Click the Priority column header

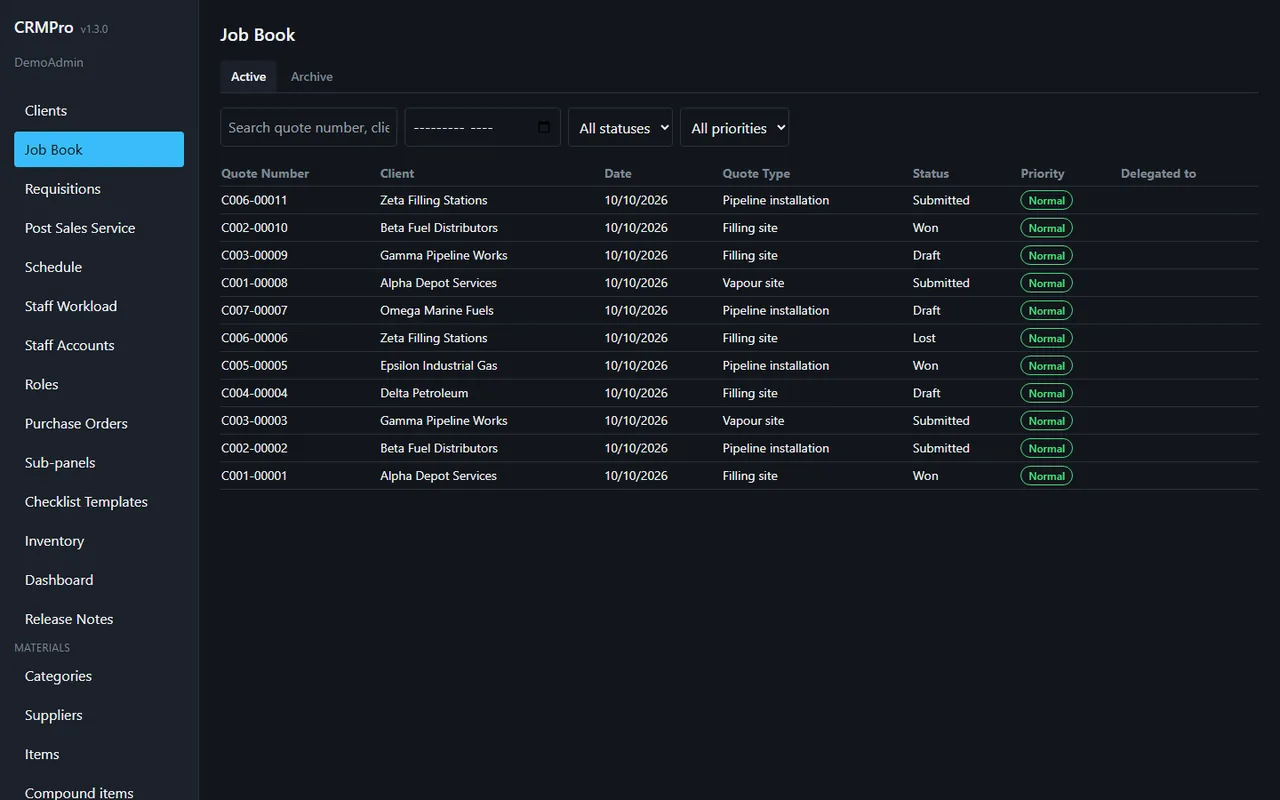1043,173
